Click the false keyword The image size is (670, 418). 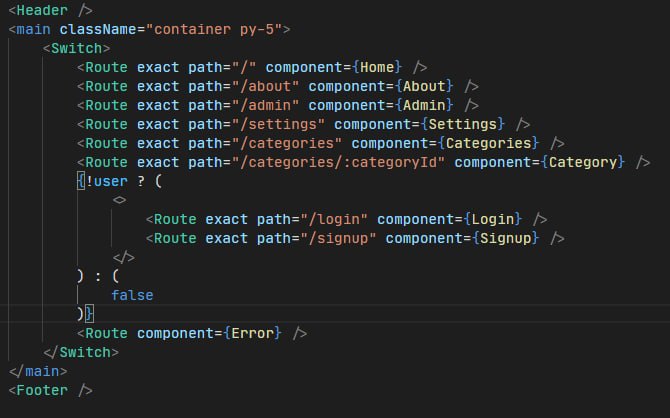(x=132, y=295)
